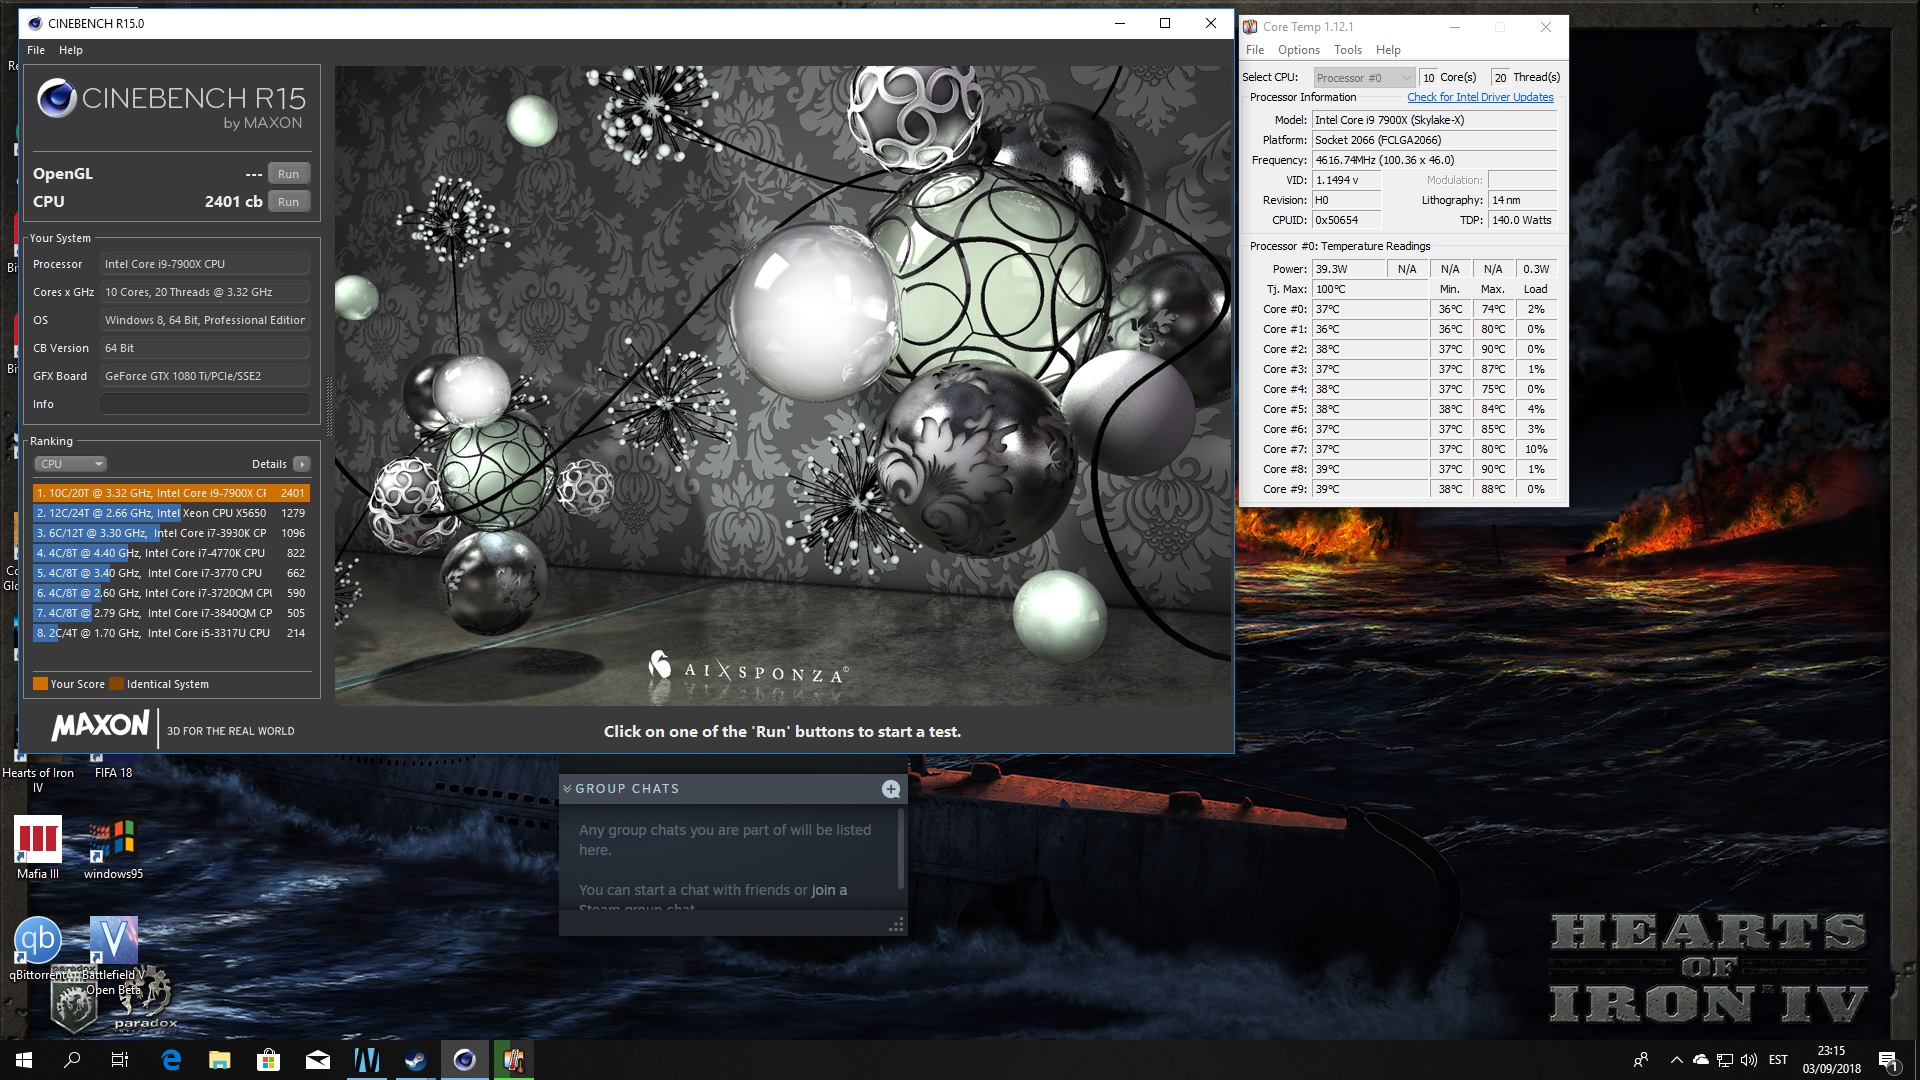Click the TDP value 140.0 Watts
This screenshot has height=1080, width=1920.
click(1523, 220)
